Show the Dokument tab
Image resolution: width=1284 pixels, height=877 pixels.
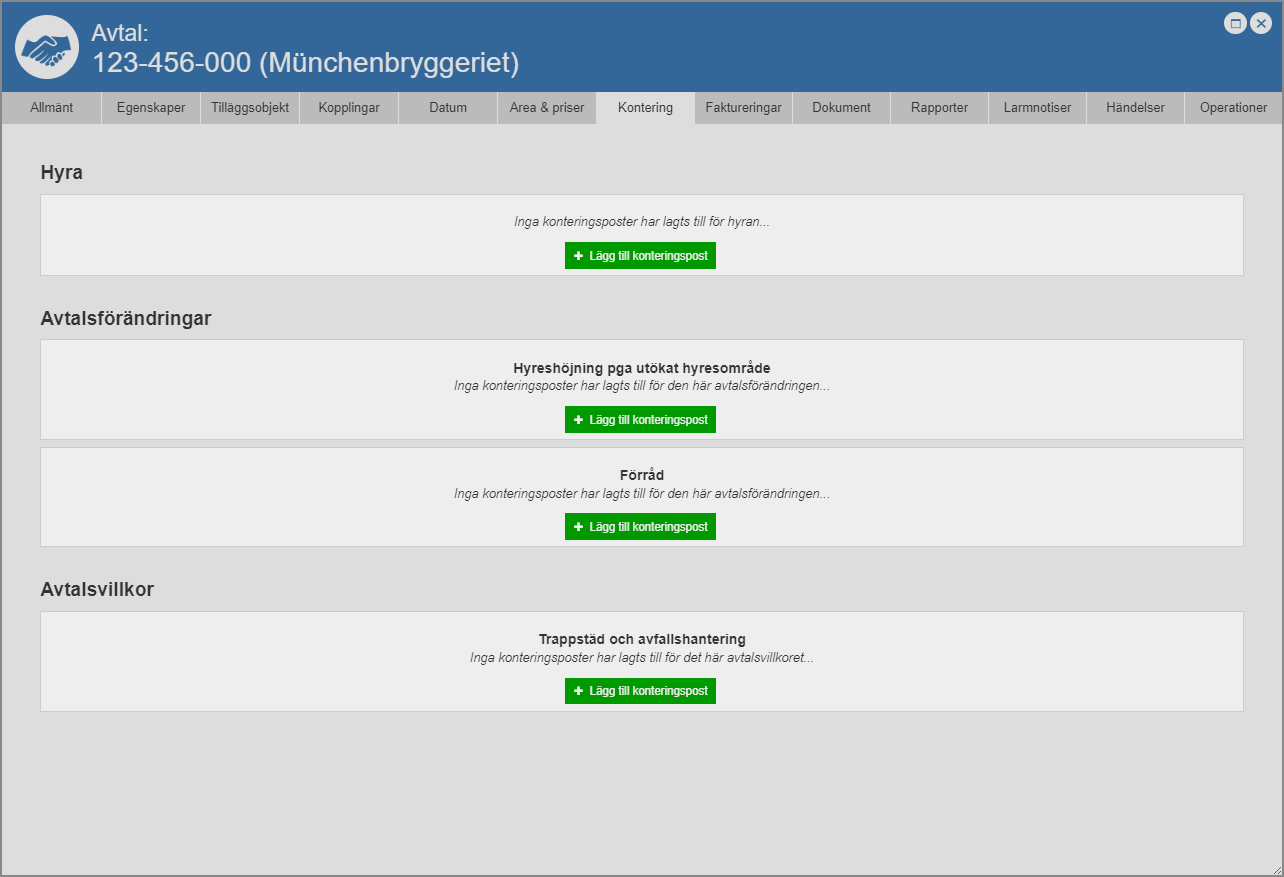tap(841, 108)
